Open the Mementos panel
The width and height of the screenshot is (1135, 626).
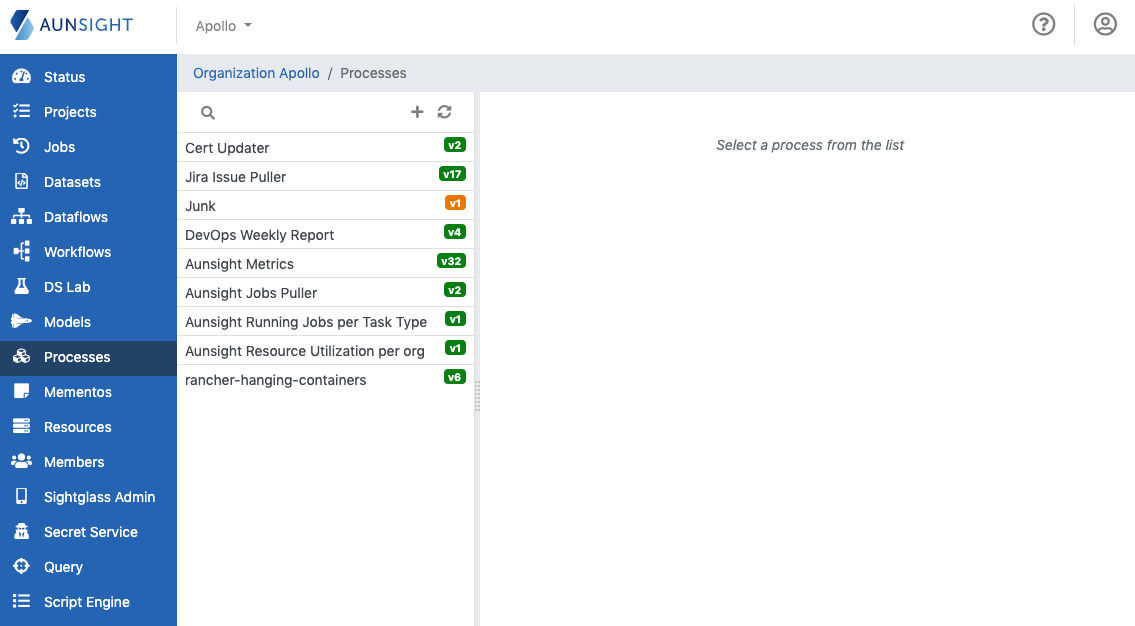point(76,391)
